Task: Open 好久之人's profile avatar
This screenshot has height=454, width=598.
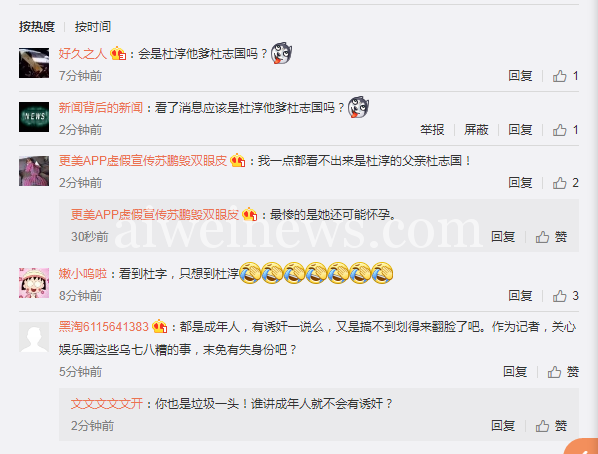Action: pos(34,63)
